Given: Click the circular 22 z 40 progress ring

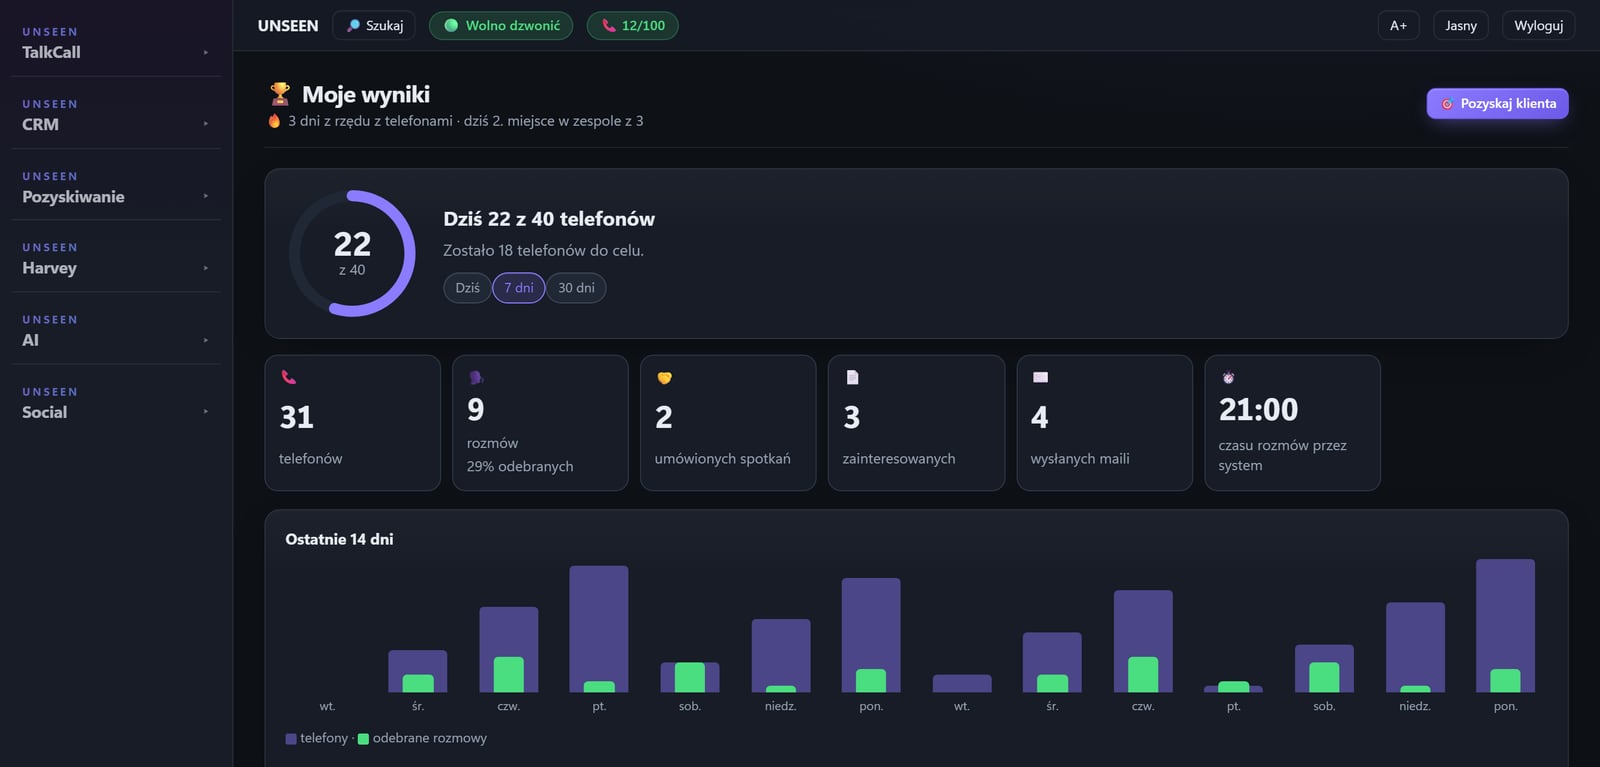Looking at the screenshot, I should point(352,253).
